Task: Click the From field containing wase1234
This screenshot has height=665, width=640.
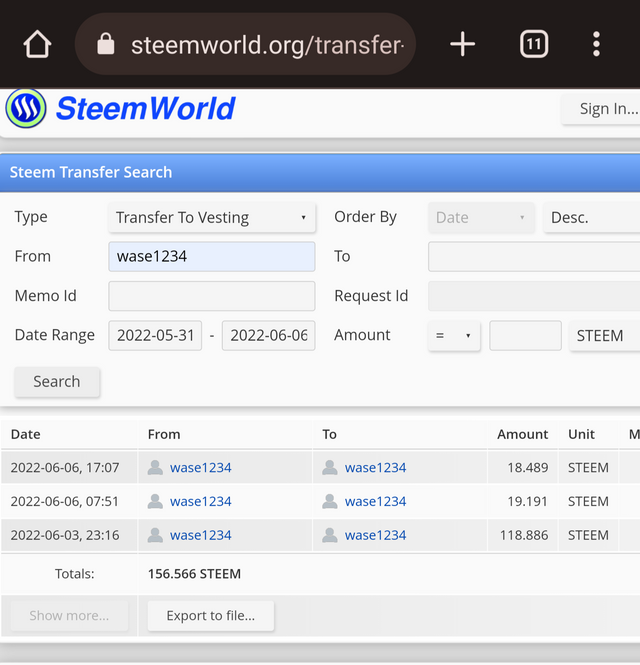Action: [212, 257]
